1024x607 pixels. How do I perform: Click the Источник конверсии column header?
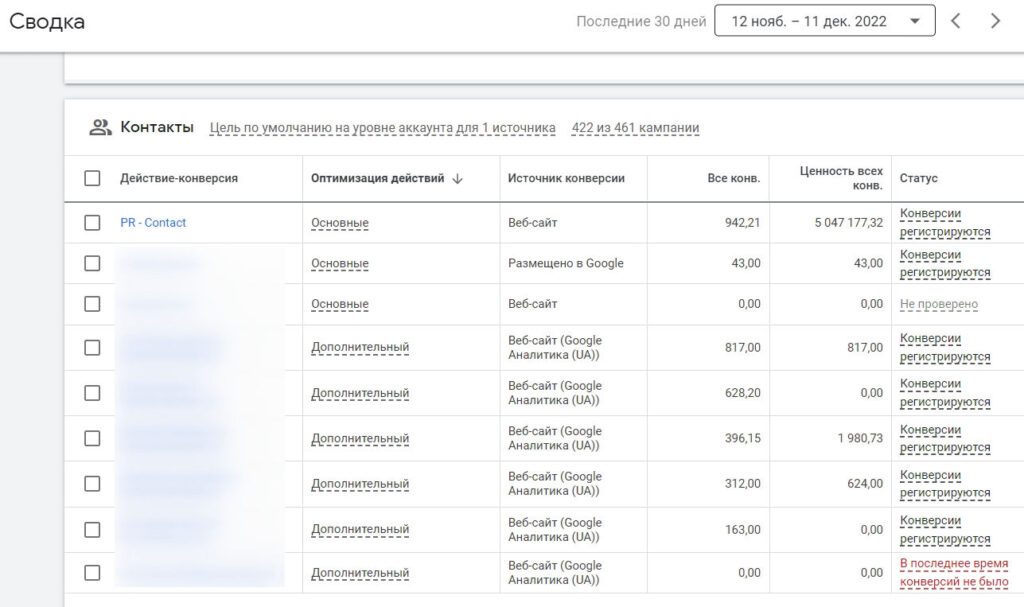pos(566,179)
